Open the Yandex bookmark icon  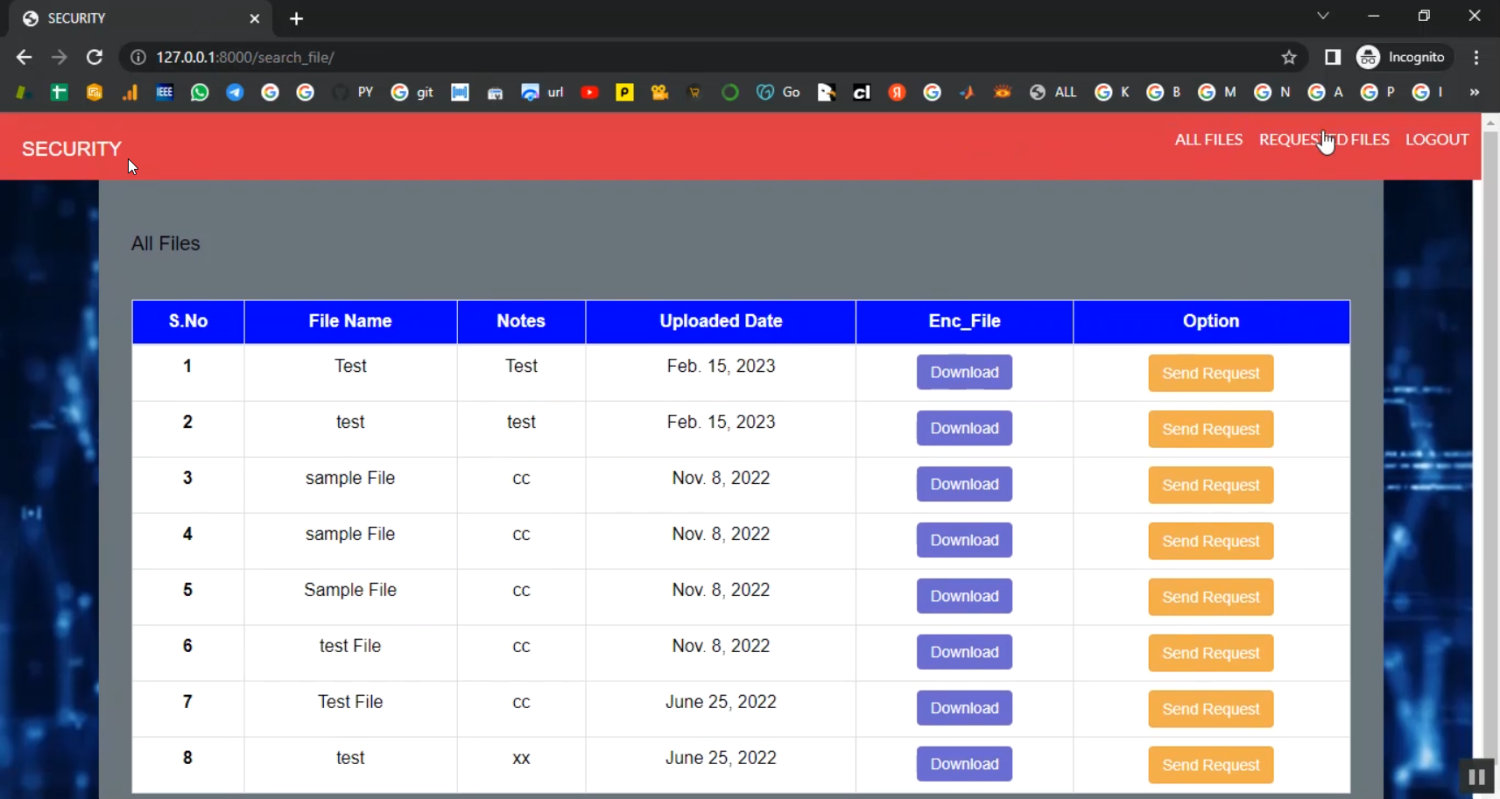[x=897, y=92]
